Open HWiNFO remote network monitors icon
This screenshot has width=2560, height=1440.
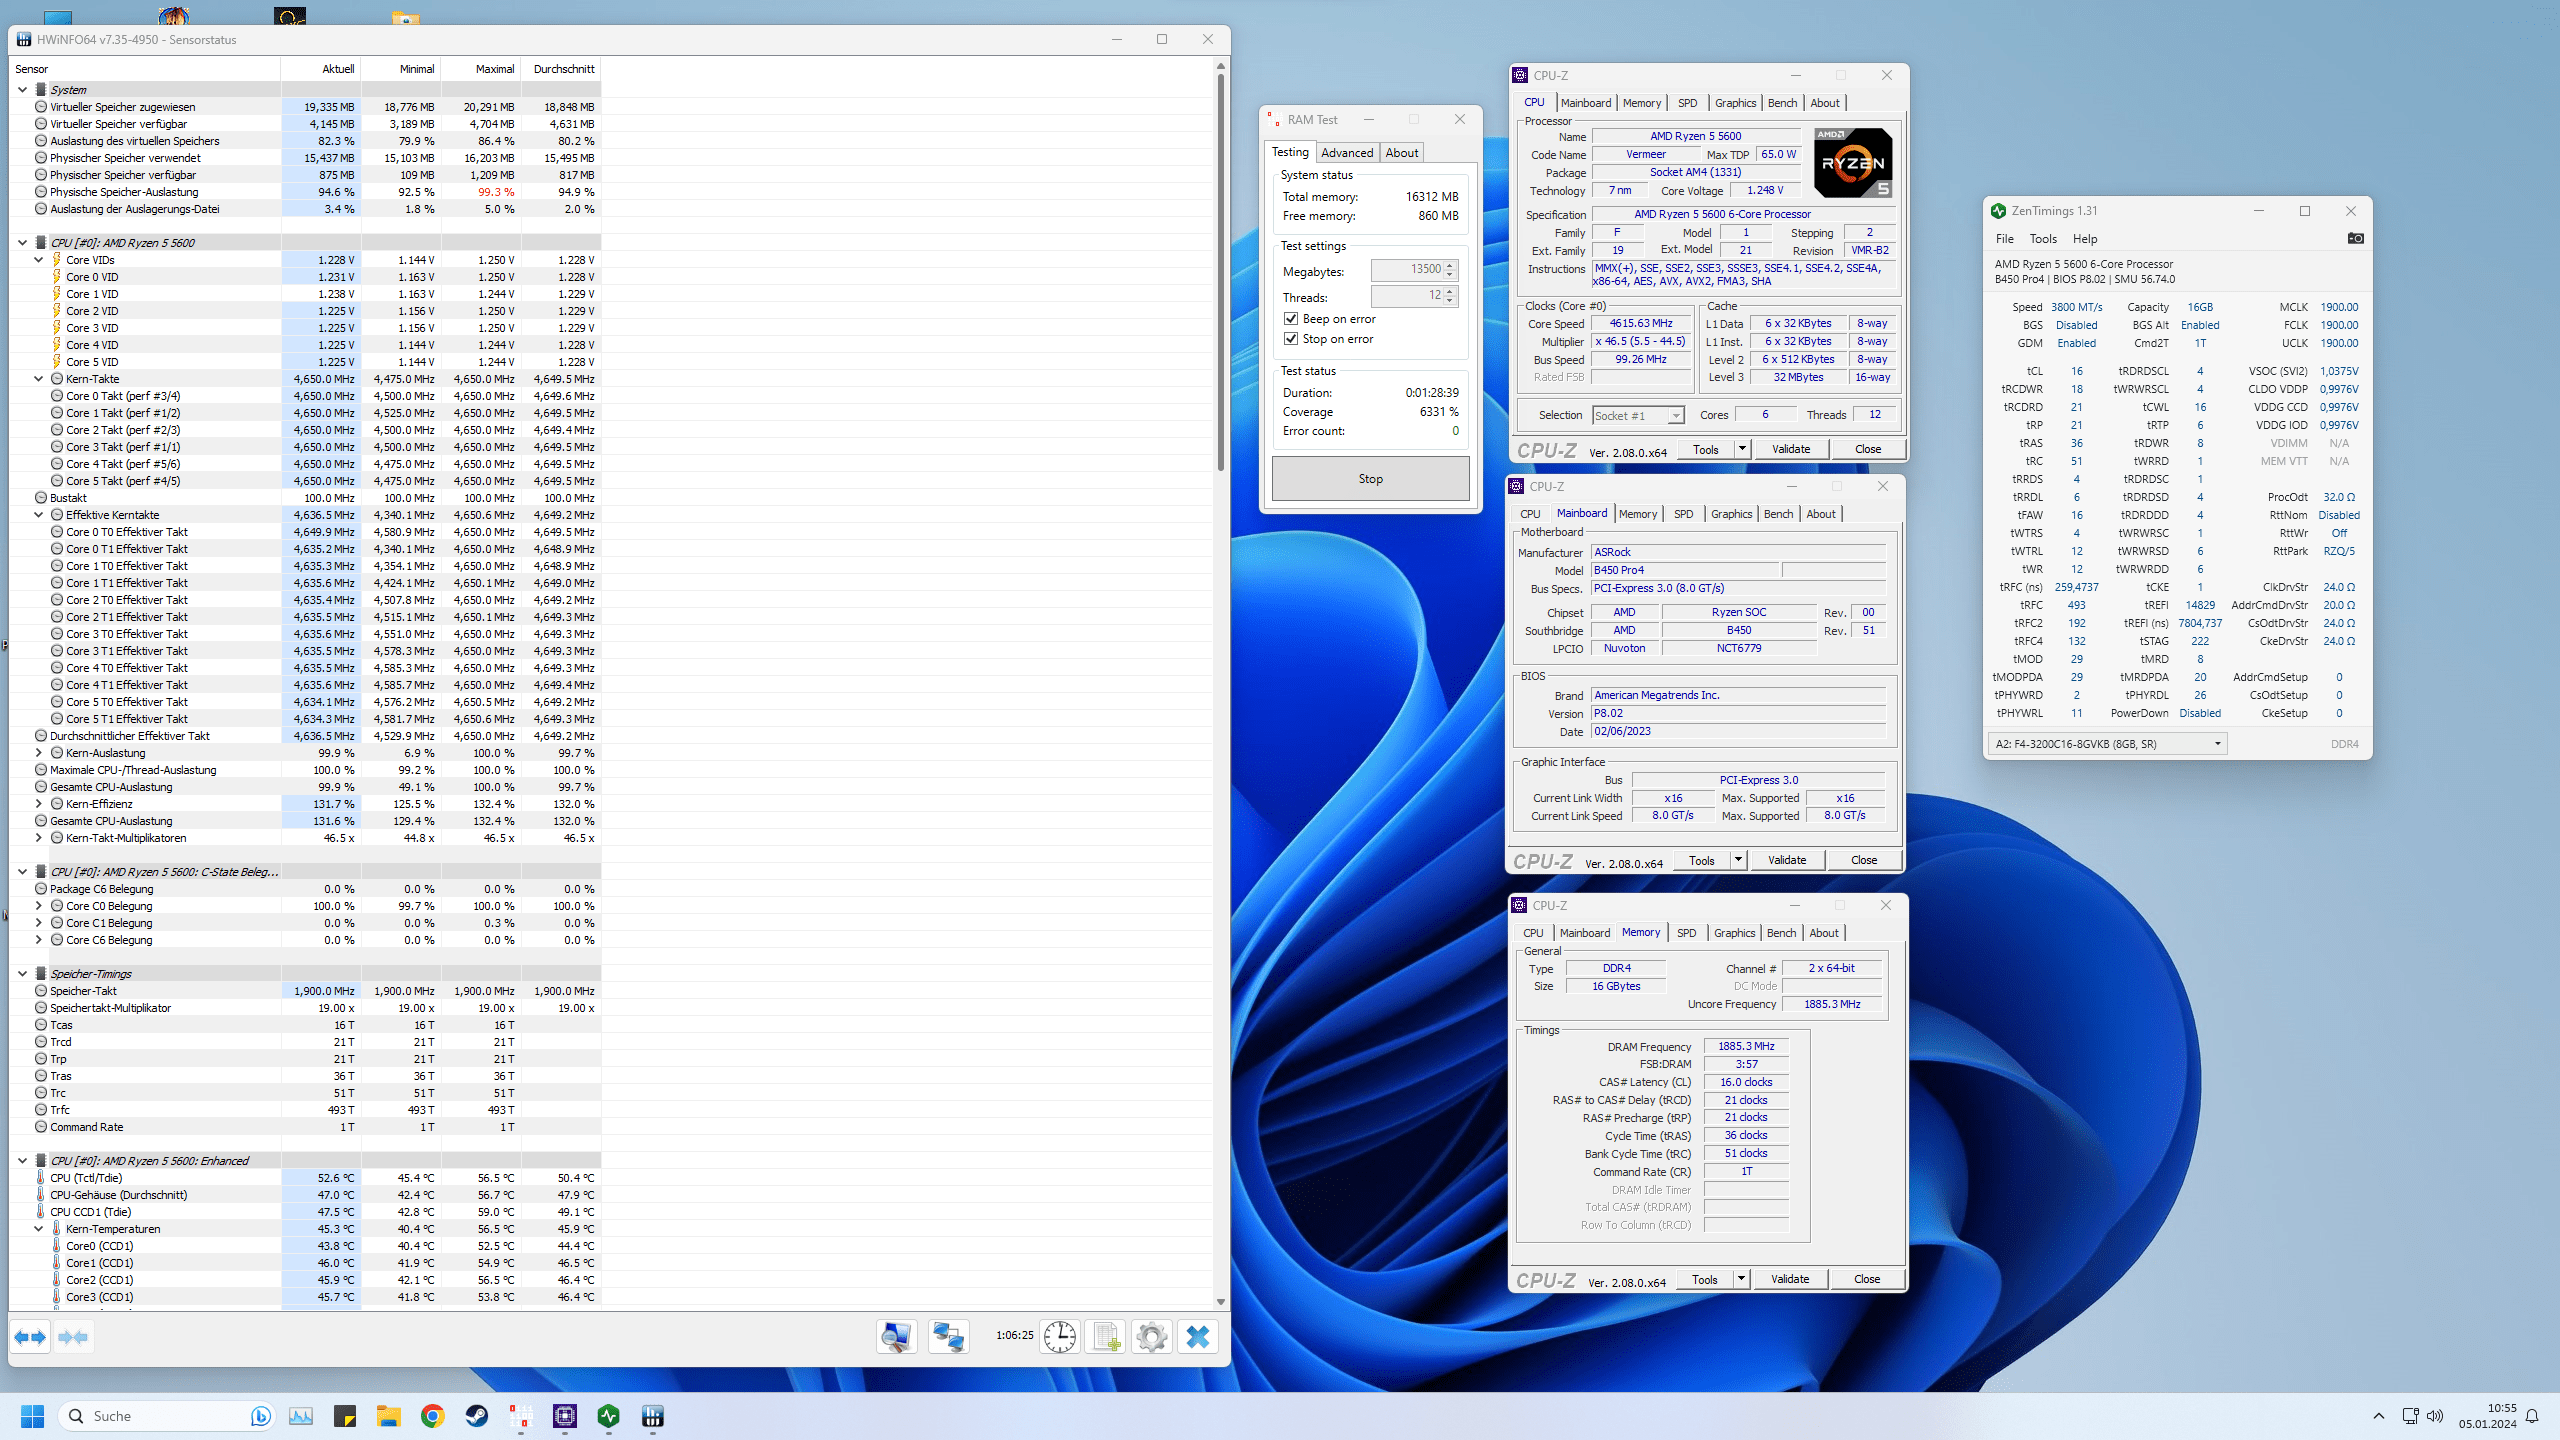tap(948, 1336)
